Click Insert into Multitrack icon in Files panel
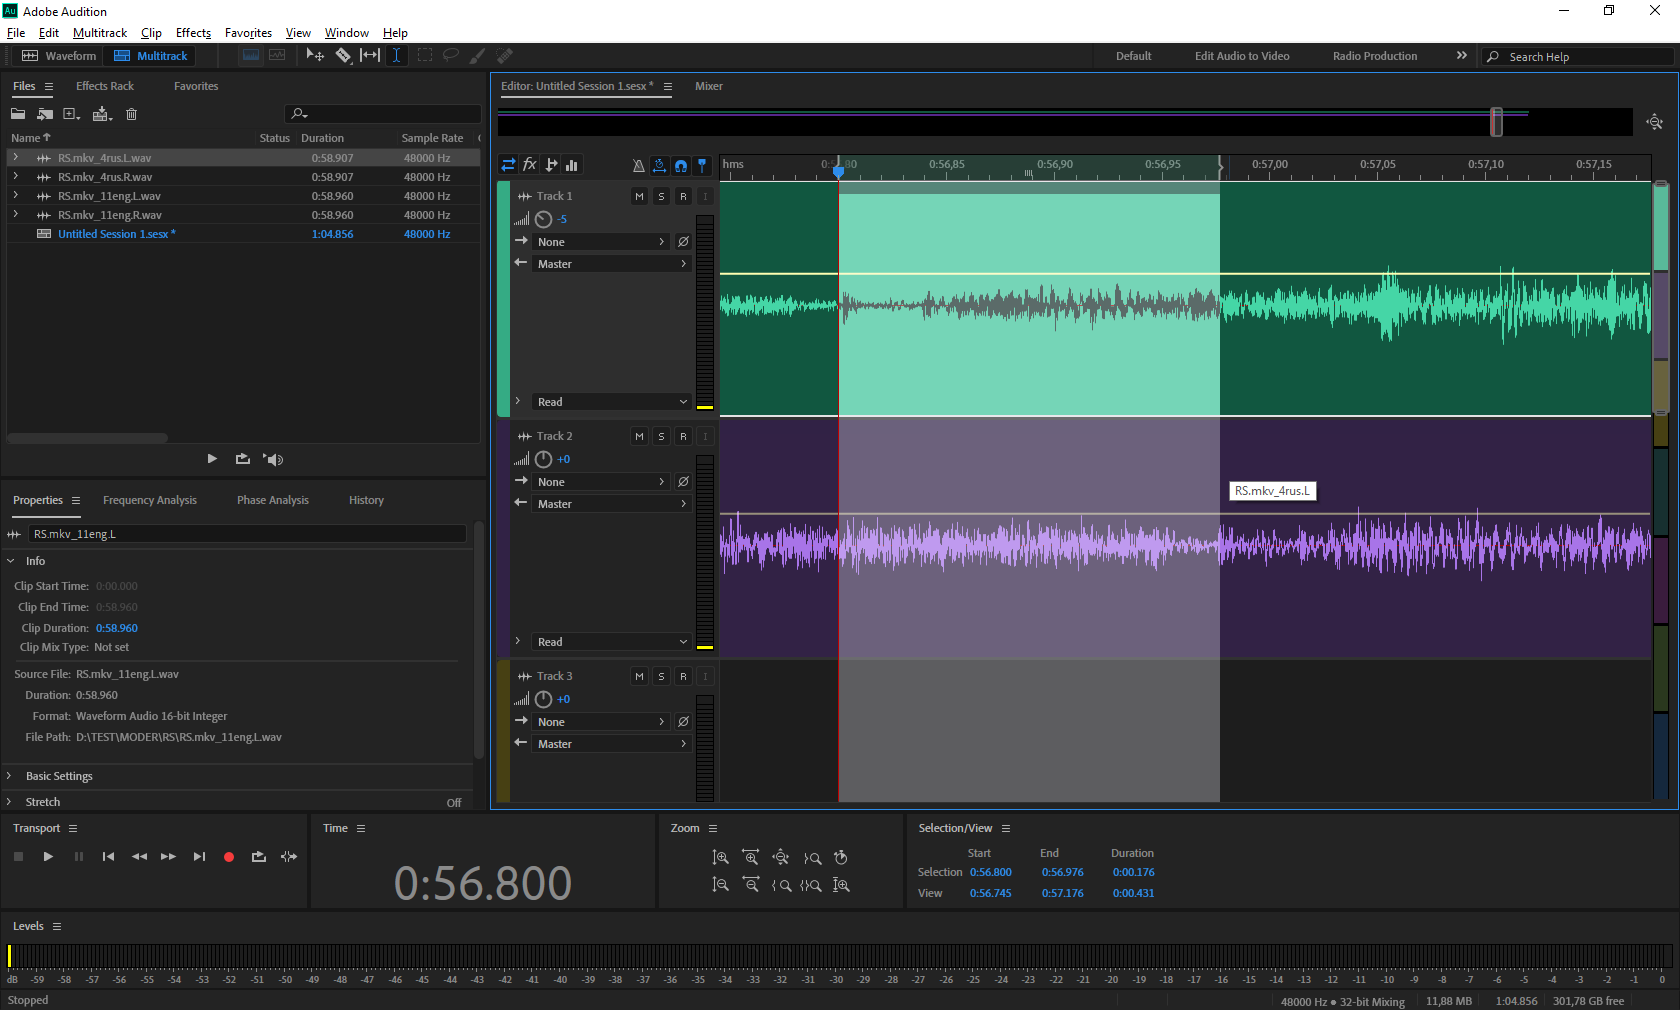Viewport: 1680px width, 1010px height. (x=102, y=114)
